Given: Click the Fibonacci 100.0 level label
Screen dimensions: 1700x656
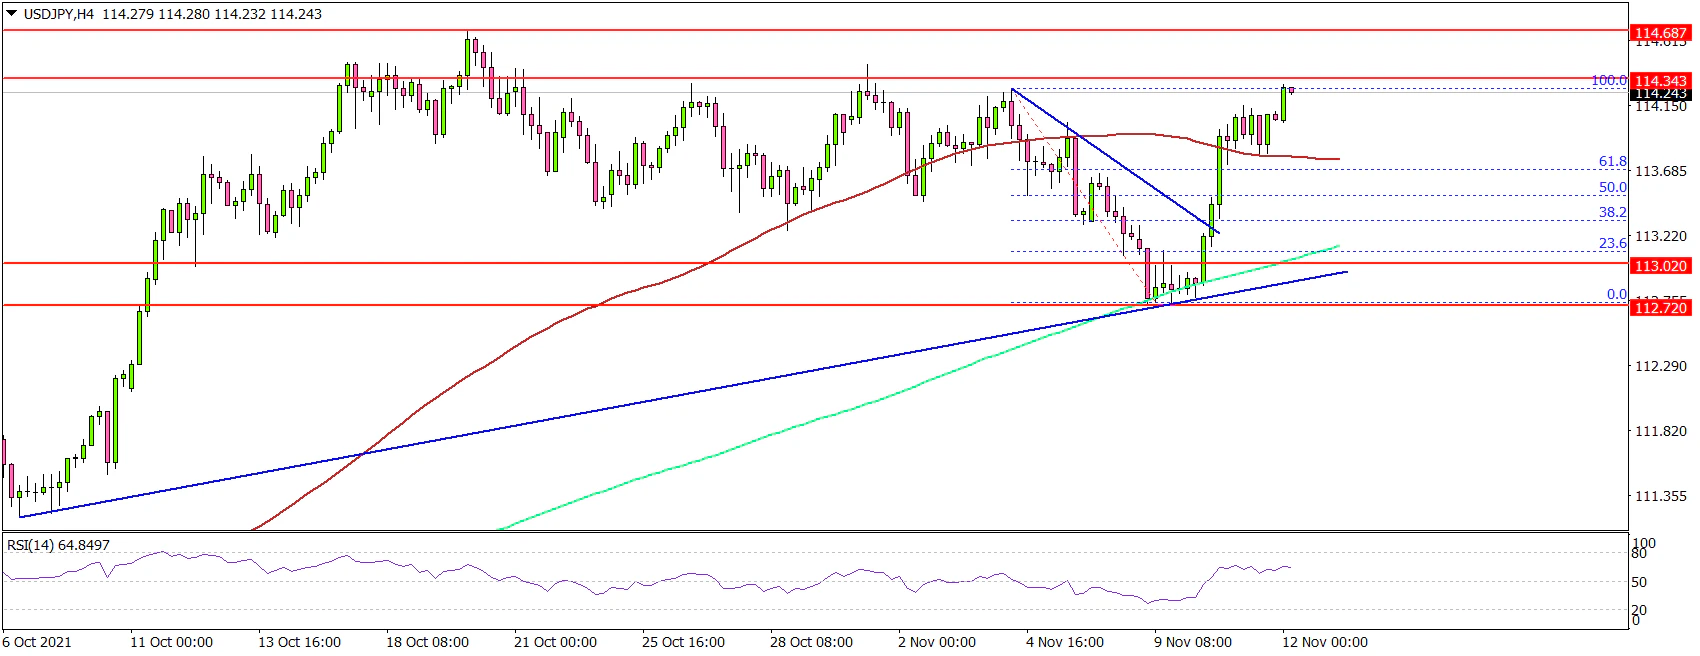Looking at the screenshot, I should tap(1608, 80).
